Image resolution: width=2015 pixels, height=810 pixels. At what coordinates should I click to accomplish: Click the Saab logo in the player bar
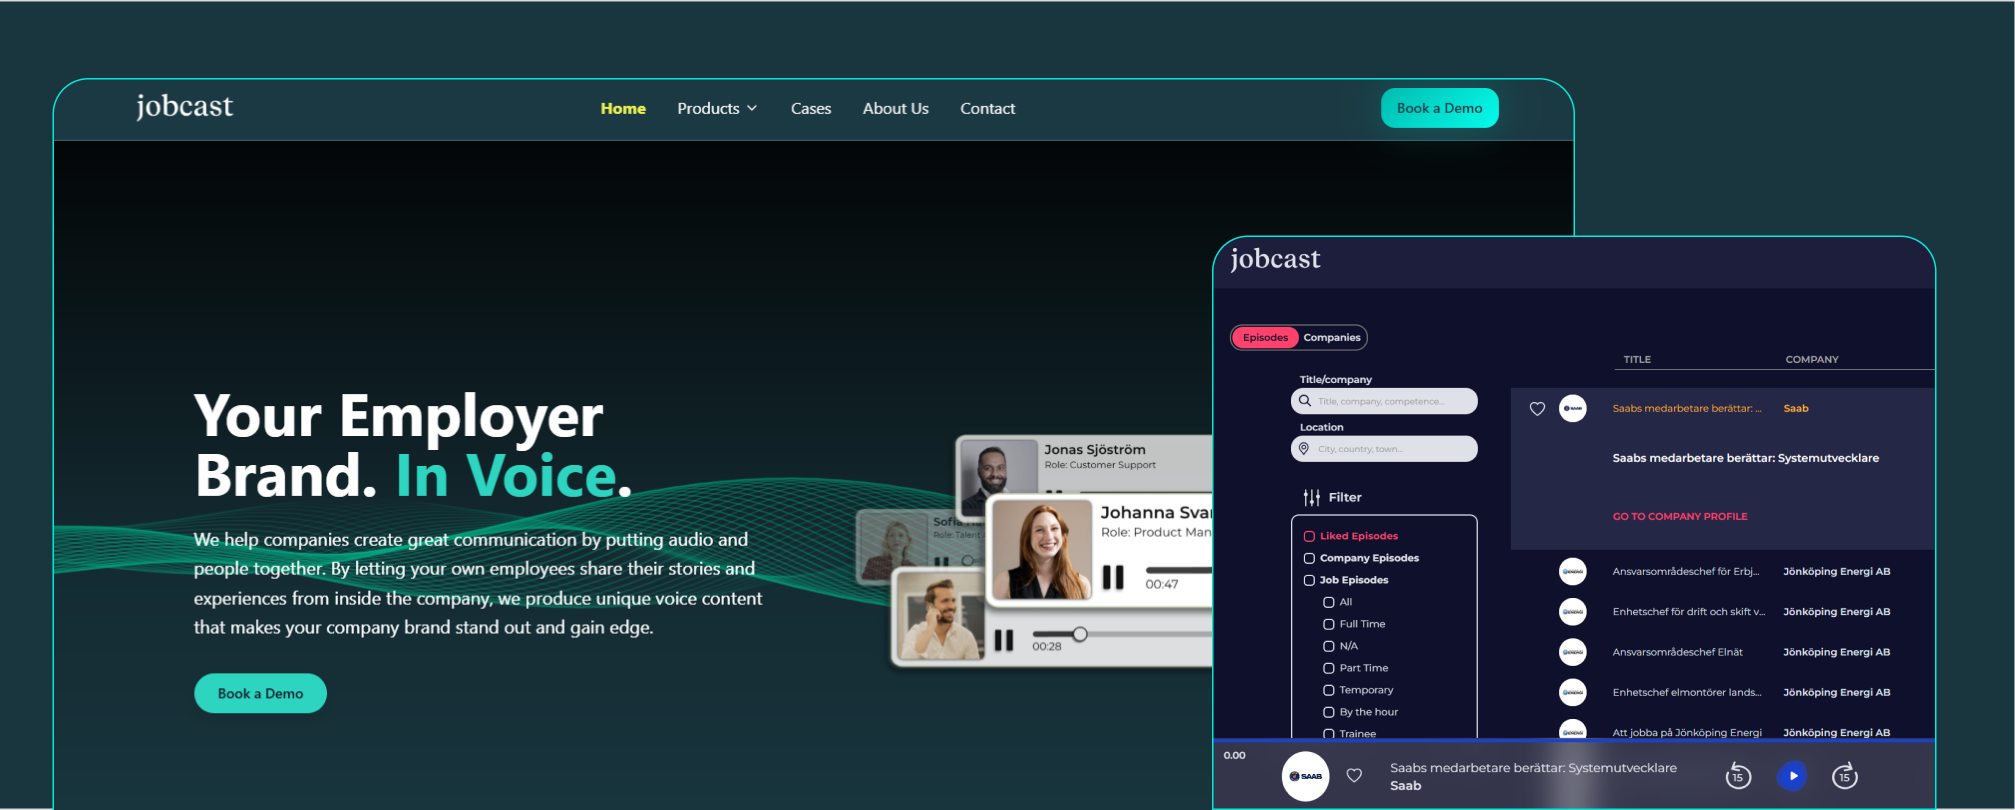coord(1305,776)
